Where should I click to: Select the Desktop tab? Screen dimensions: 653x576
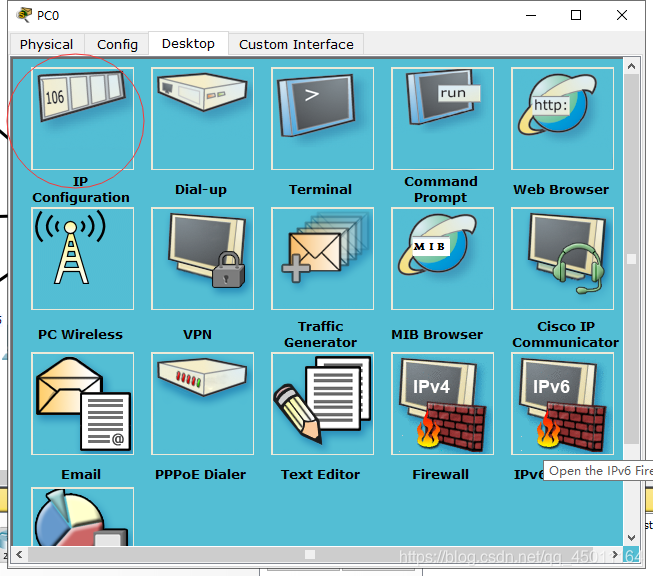point(188,43)
